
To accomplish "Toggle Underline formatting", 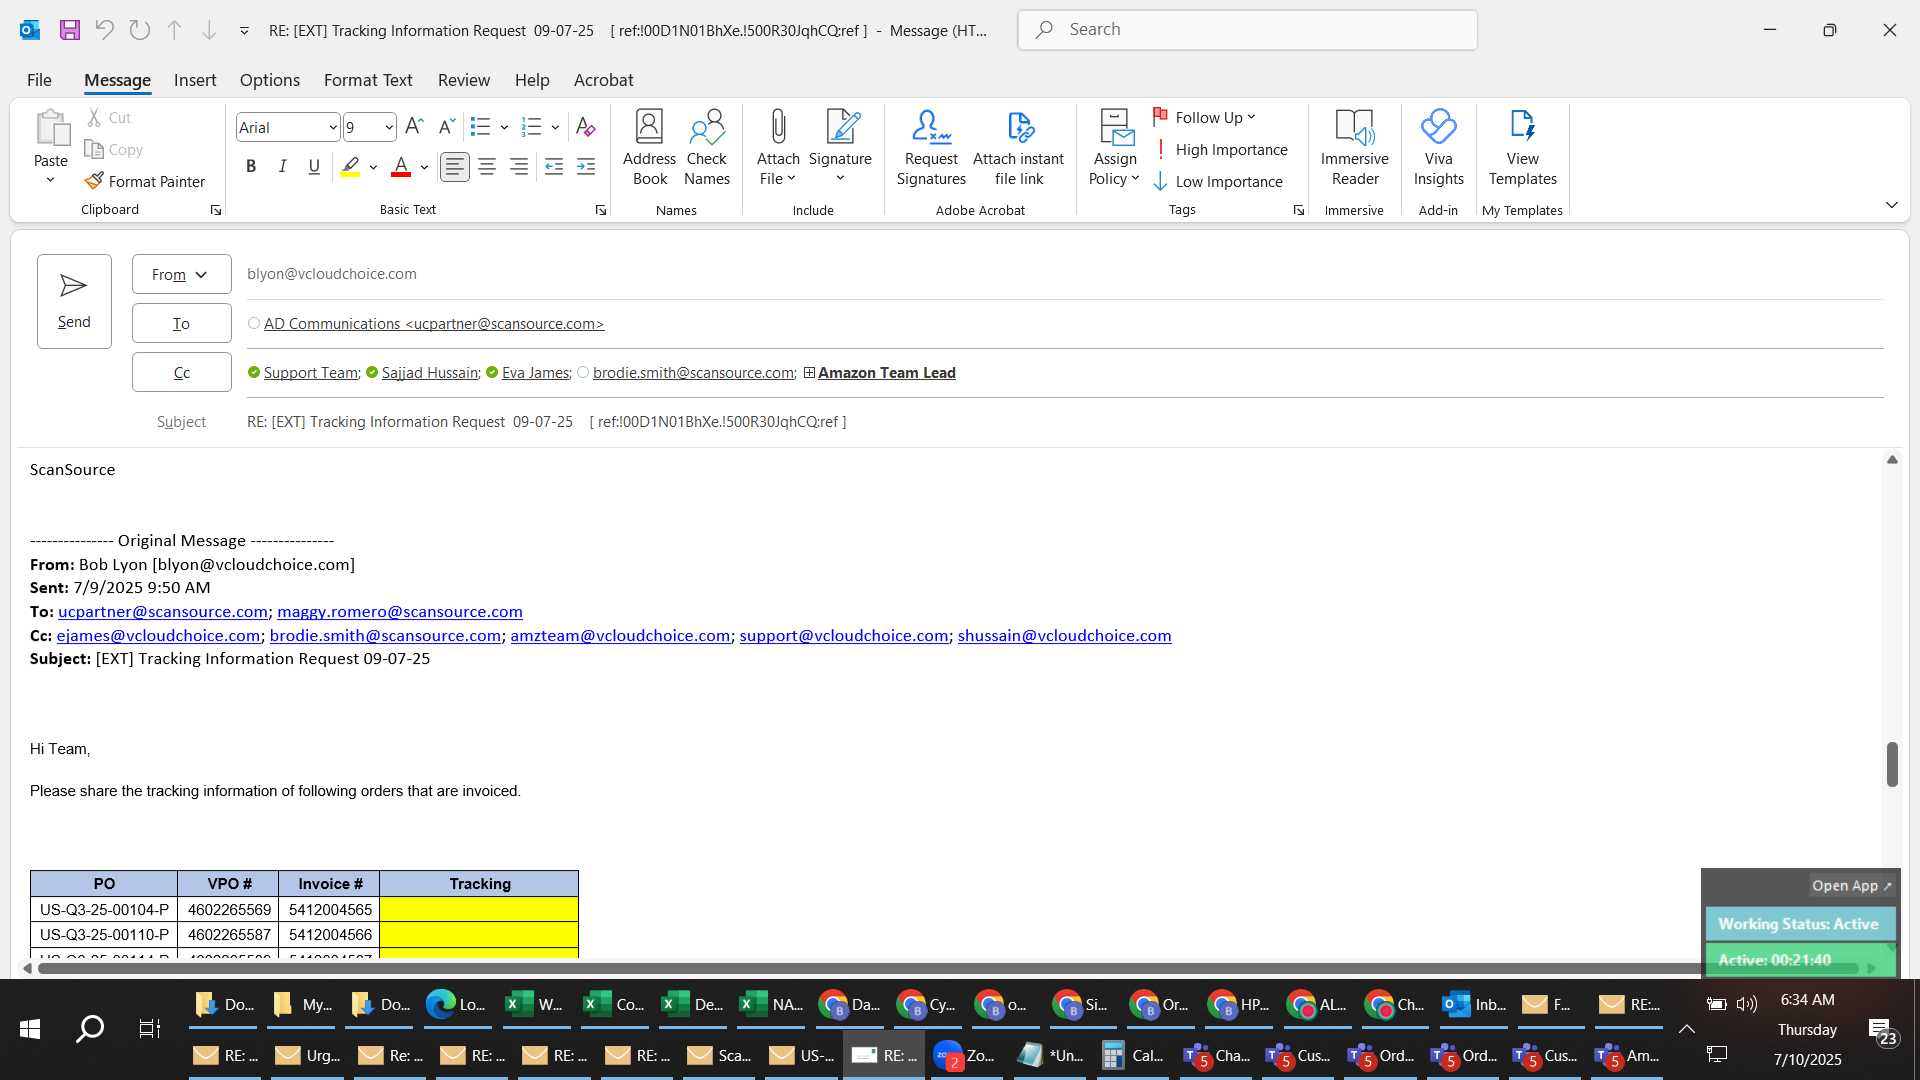I will click(314, 167).
